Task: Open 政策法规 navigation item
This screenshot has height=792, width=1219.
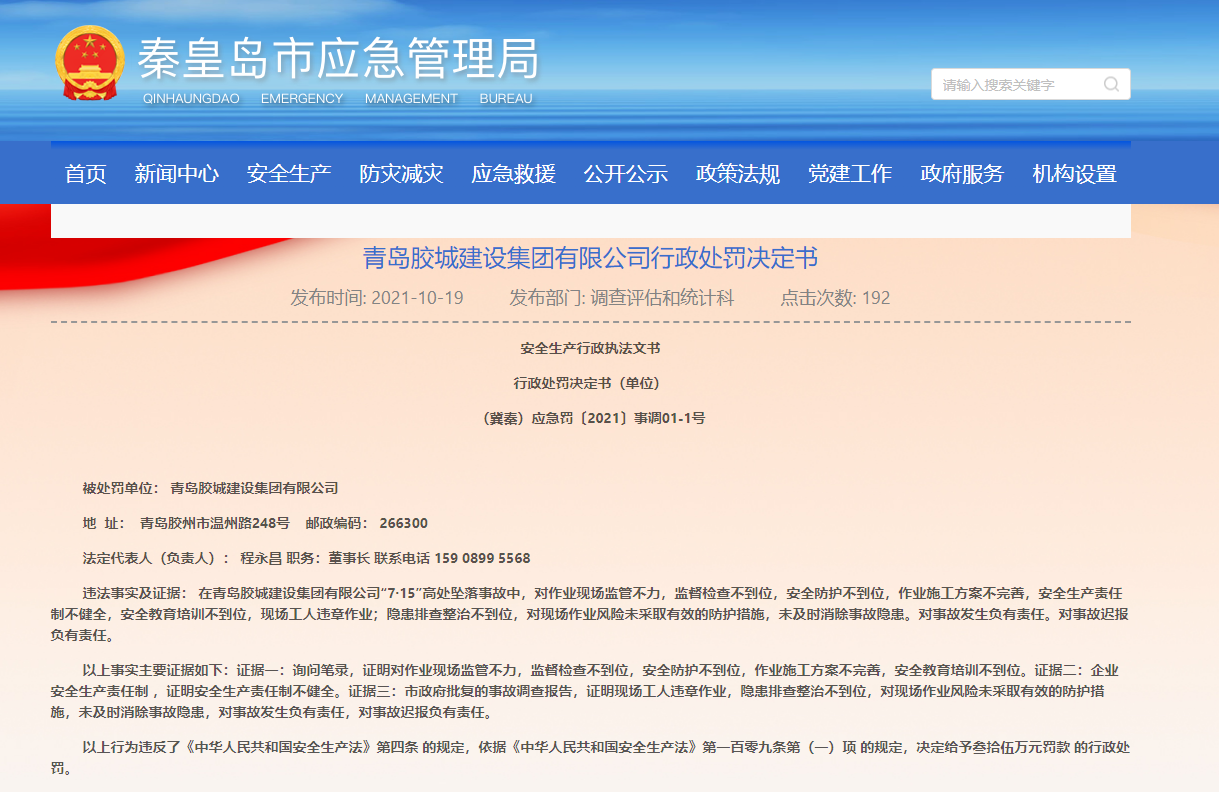Action: click(x=738, y=174)
